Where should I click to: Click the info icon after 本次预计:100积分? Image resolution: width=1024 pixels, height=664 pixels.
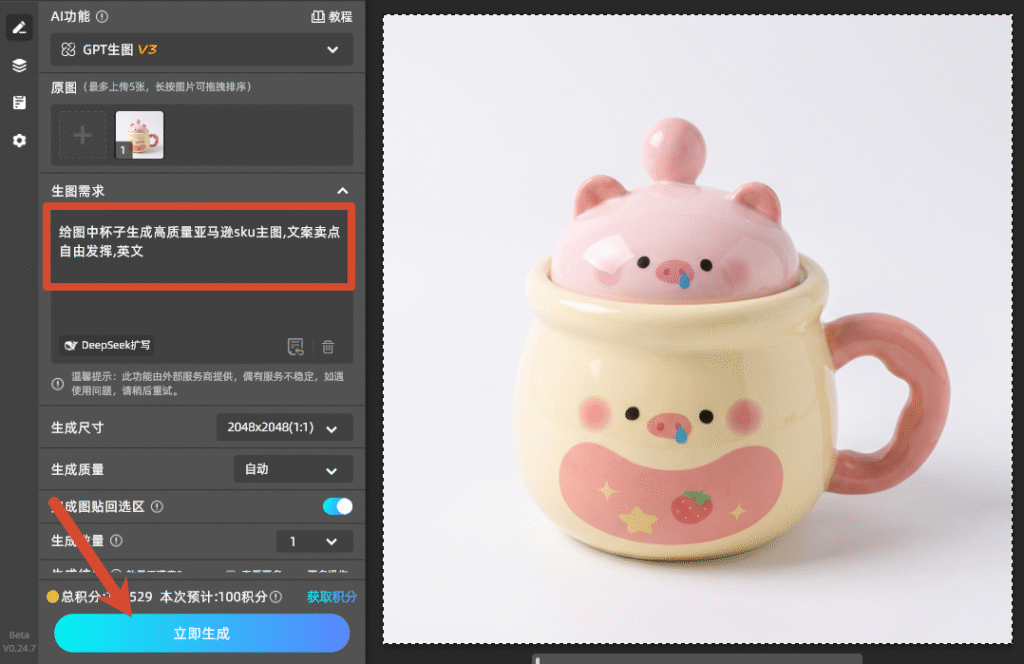(x=276, y=597)
